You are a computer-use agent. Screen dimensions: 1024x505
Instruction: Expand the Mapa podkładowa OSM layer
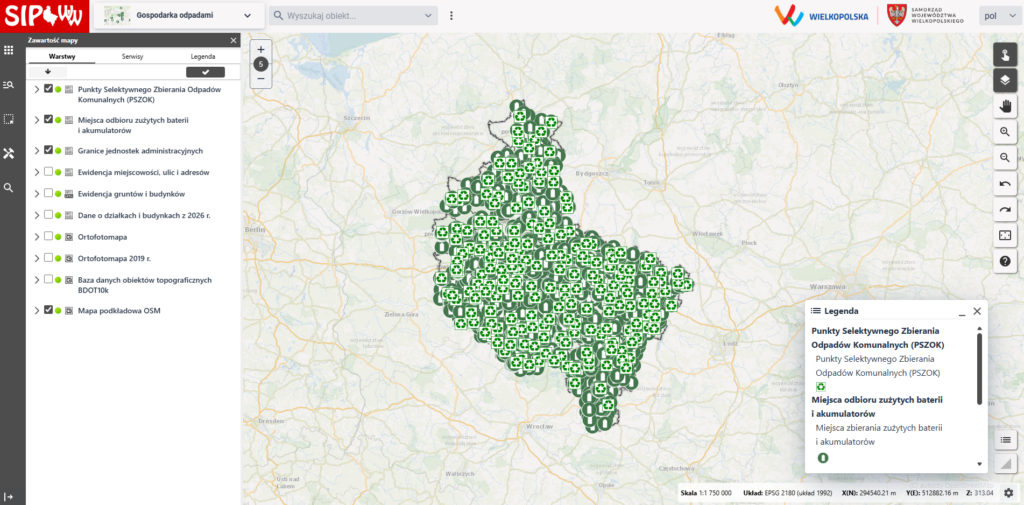tap(37, 310)
